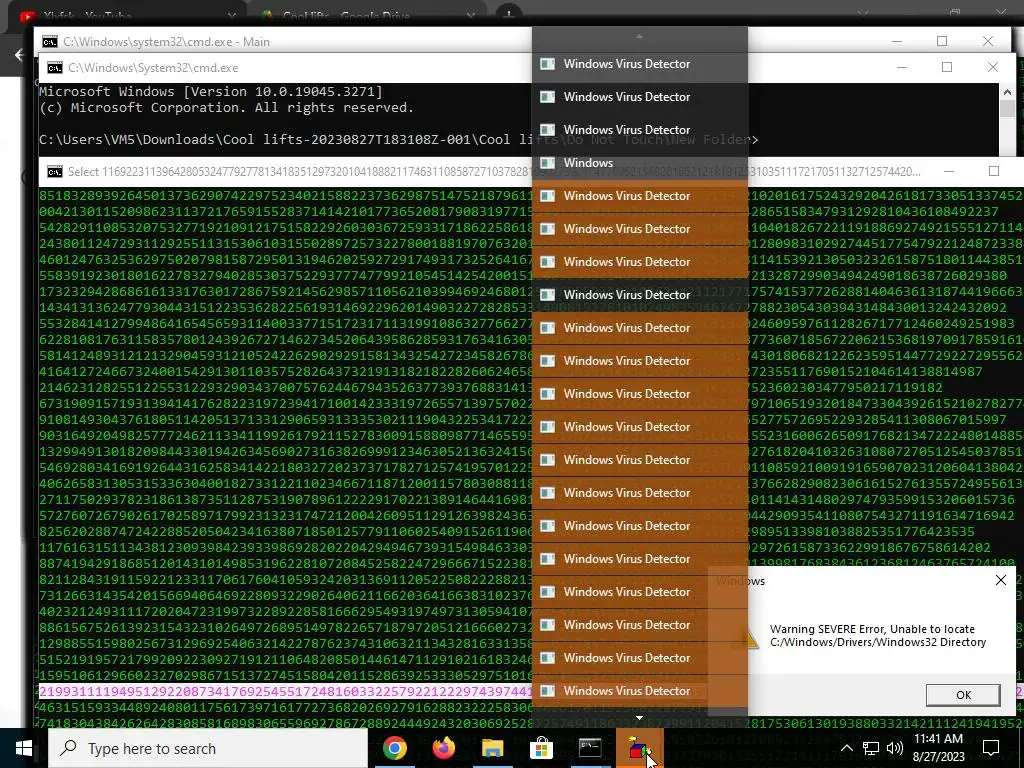
Task: Launch Firefox from the taskbar
Action: [x=444, y=748]
